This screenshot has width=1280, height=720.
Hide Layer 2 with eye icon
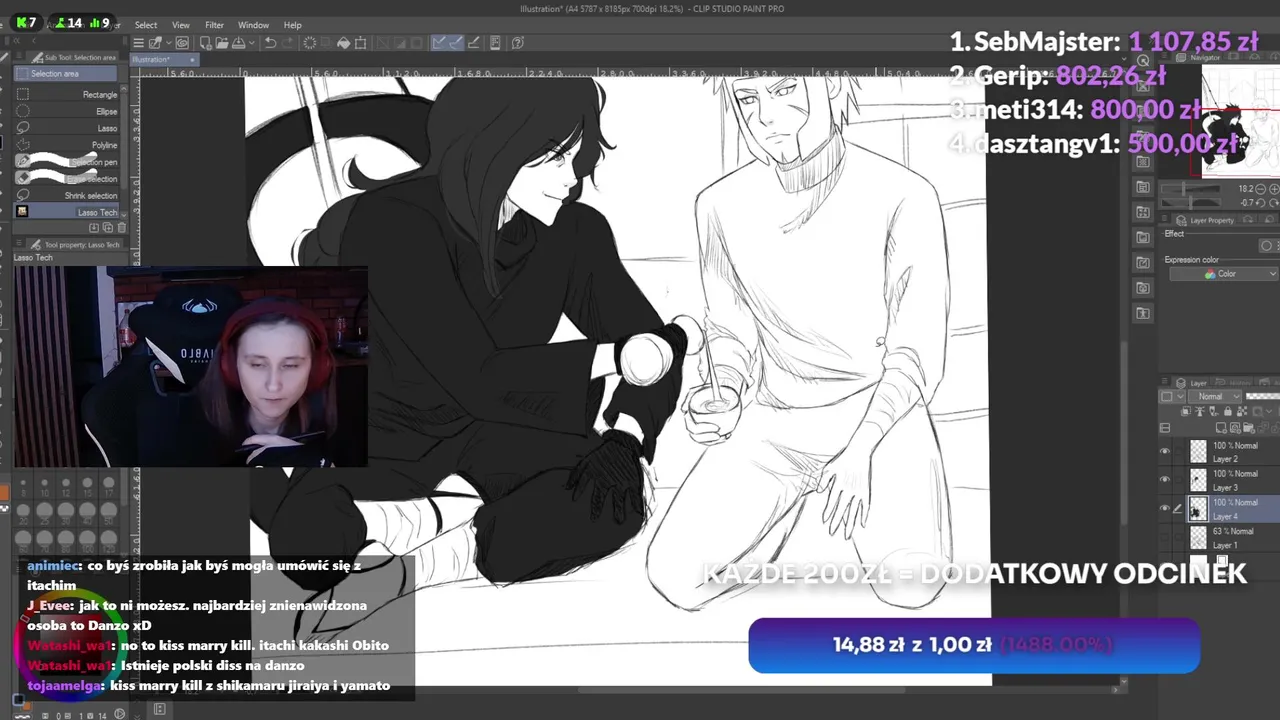1164,451
